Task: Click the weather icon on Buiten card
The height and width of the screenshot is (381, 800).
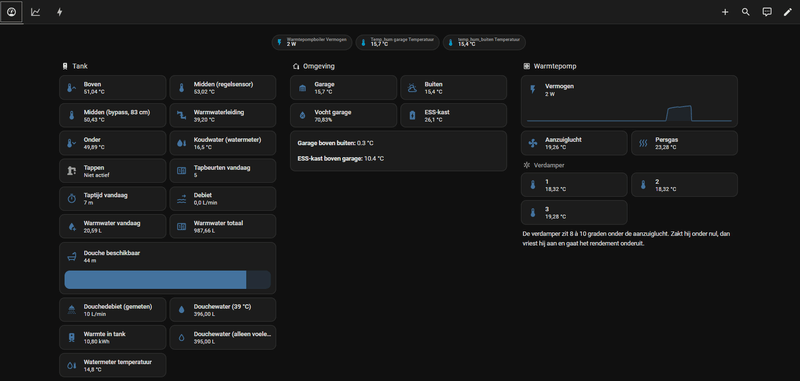Action: [x=412, y=88]
